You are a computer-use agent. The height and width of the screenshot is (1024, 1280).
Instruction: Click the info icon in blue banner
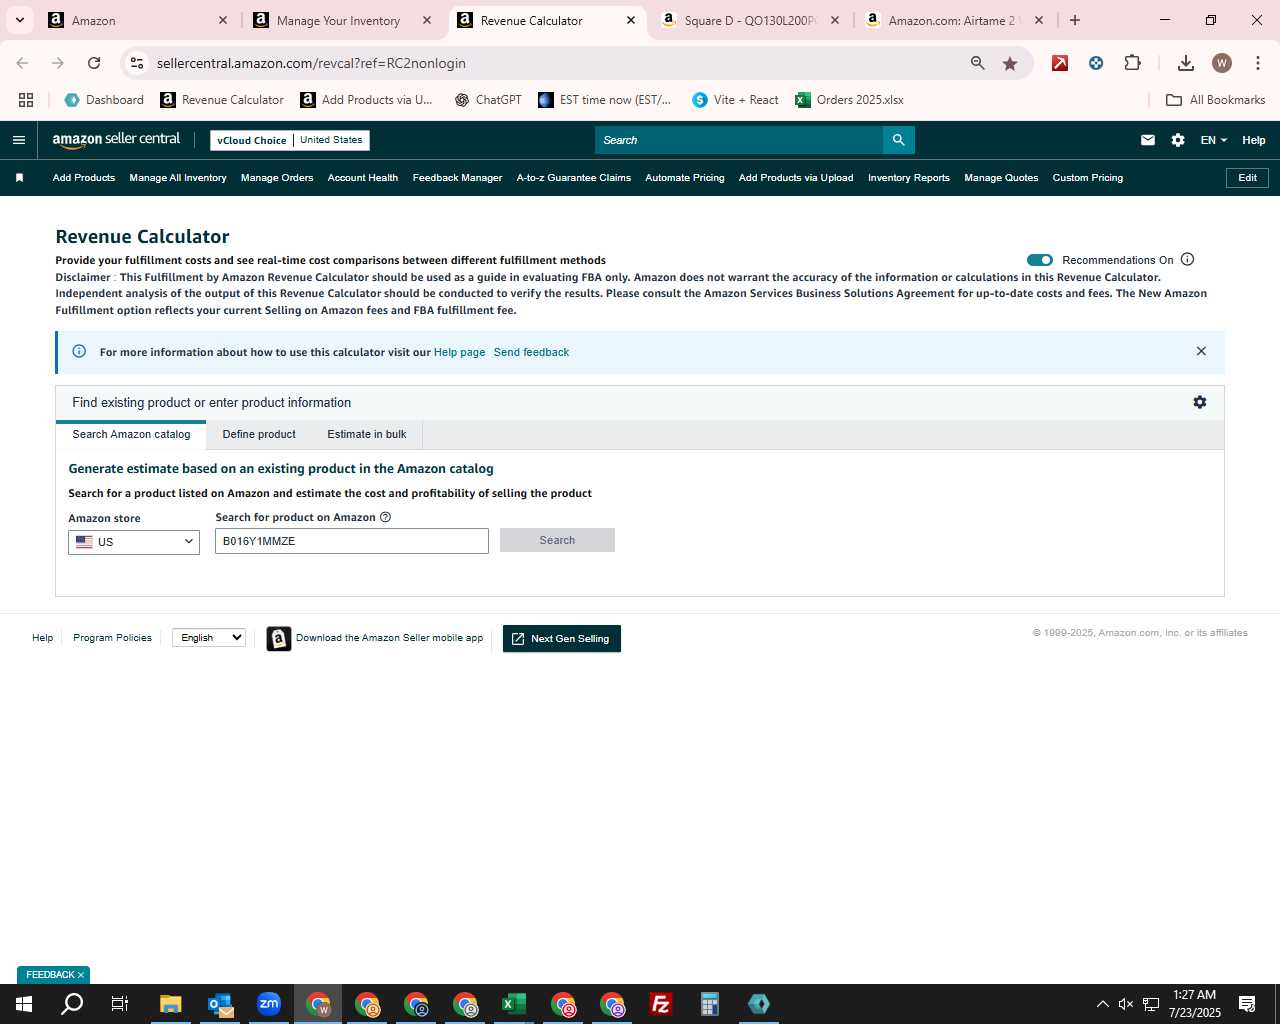[x=79, y=351]
